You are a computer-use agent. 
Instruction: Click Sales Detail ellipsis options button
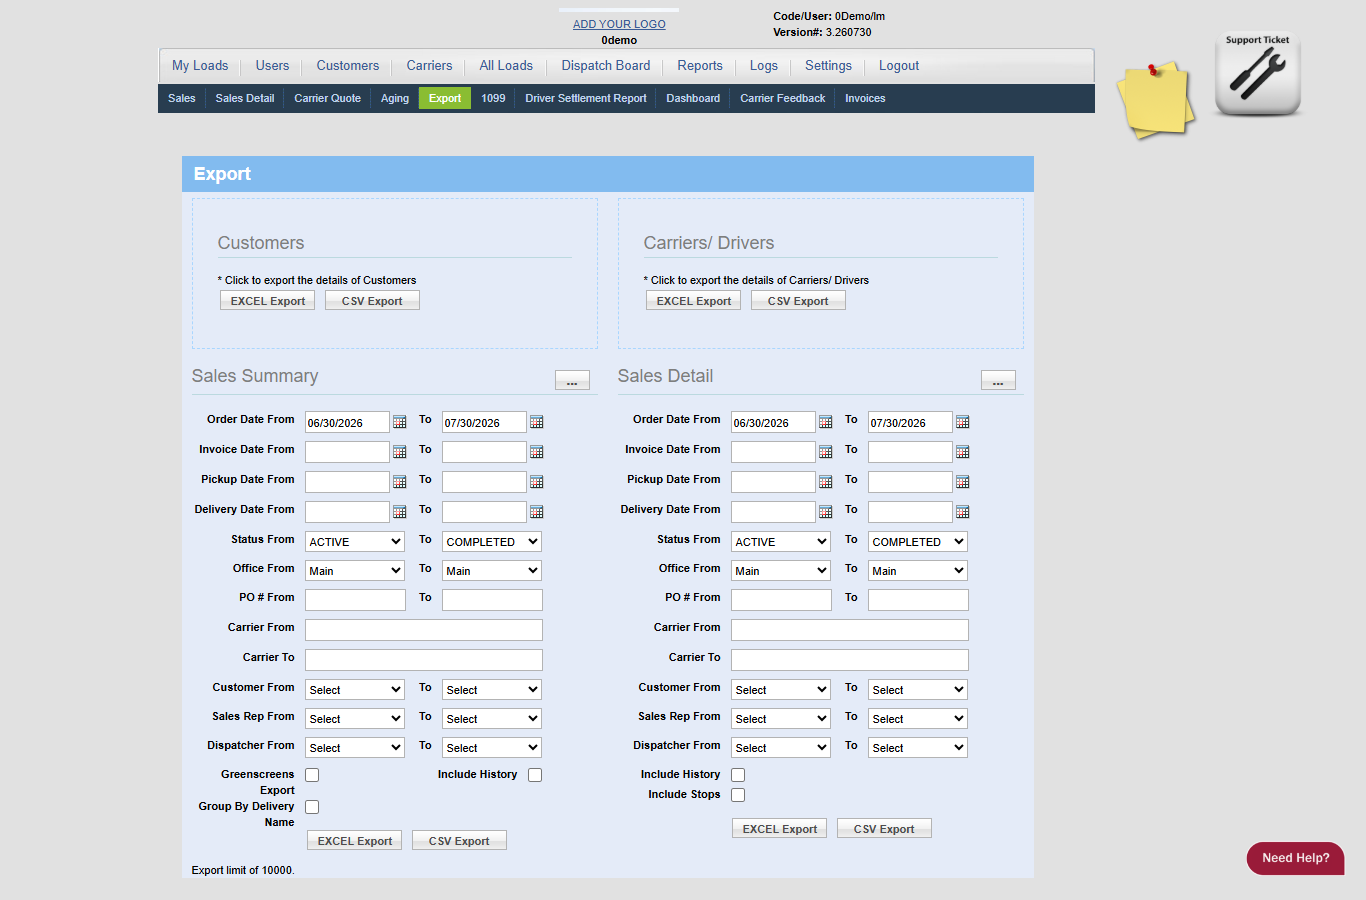tap(998, 380)
